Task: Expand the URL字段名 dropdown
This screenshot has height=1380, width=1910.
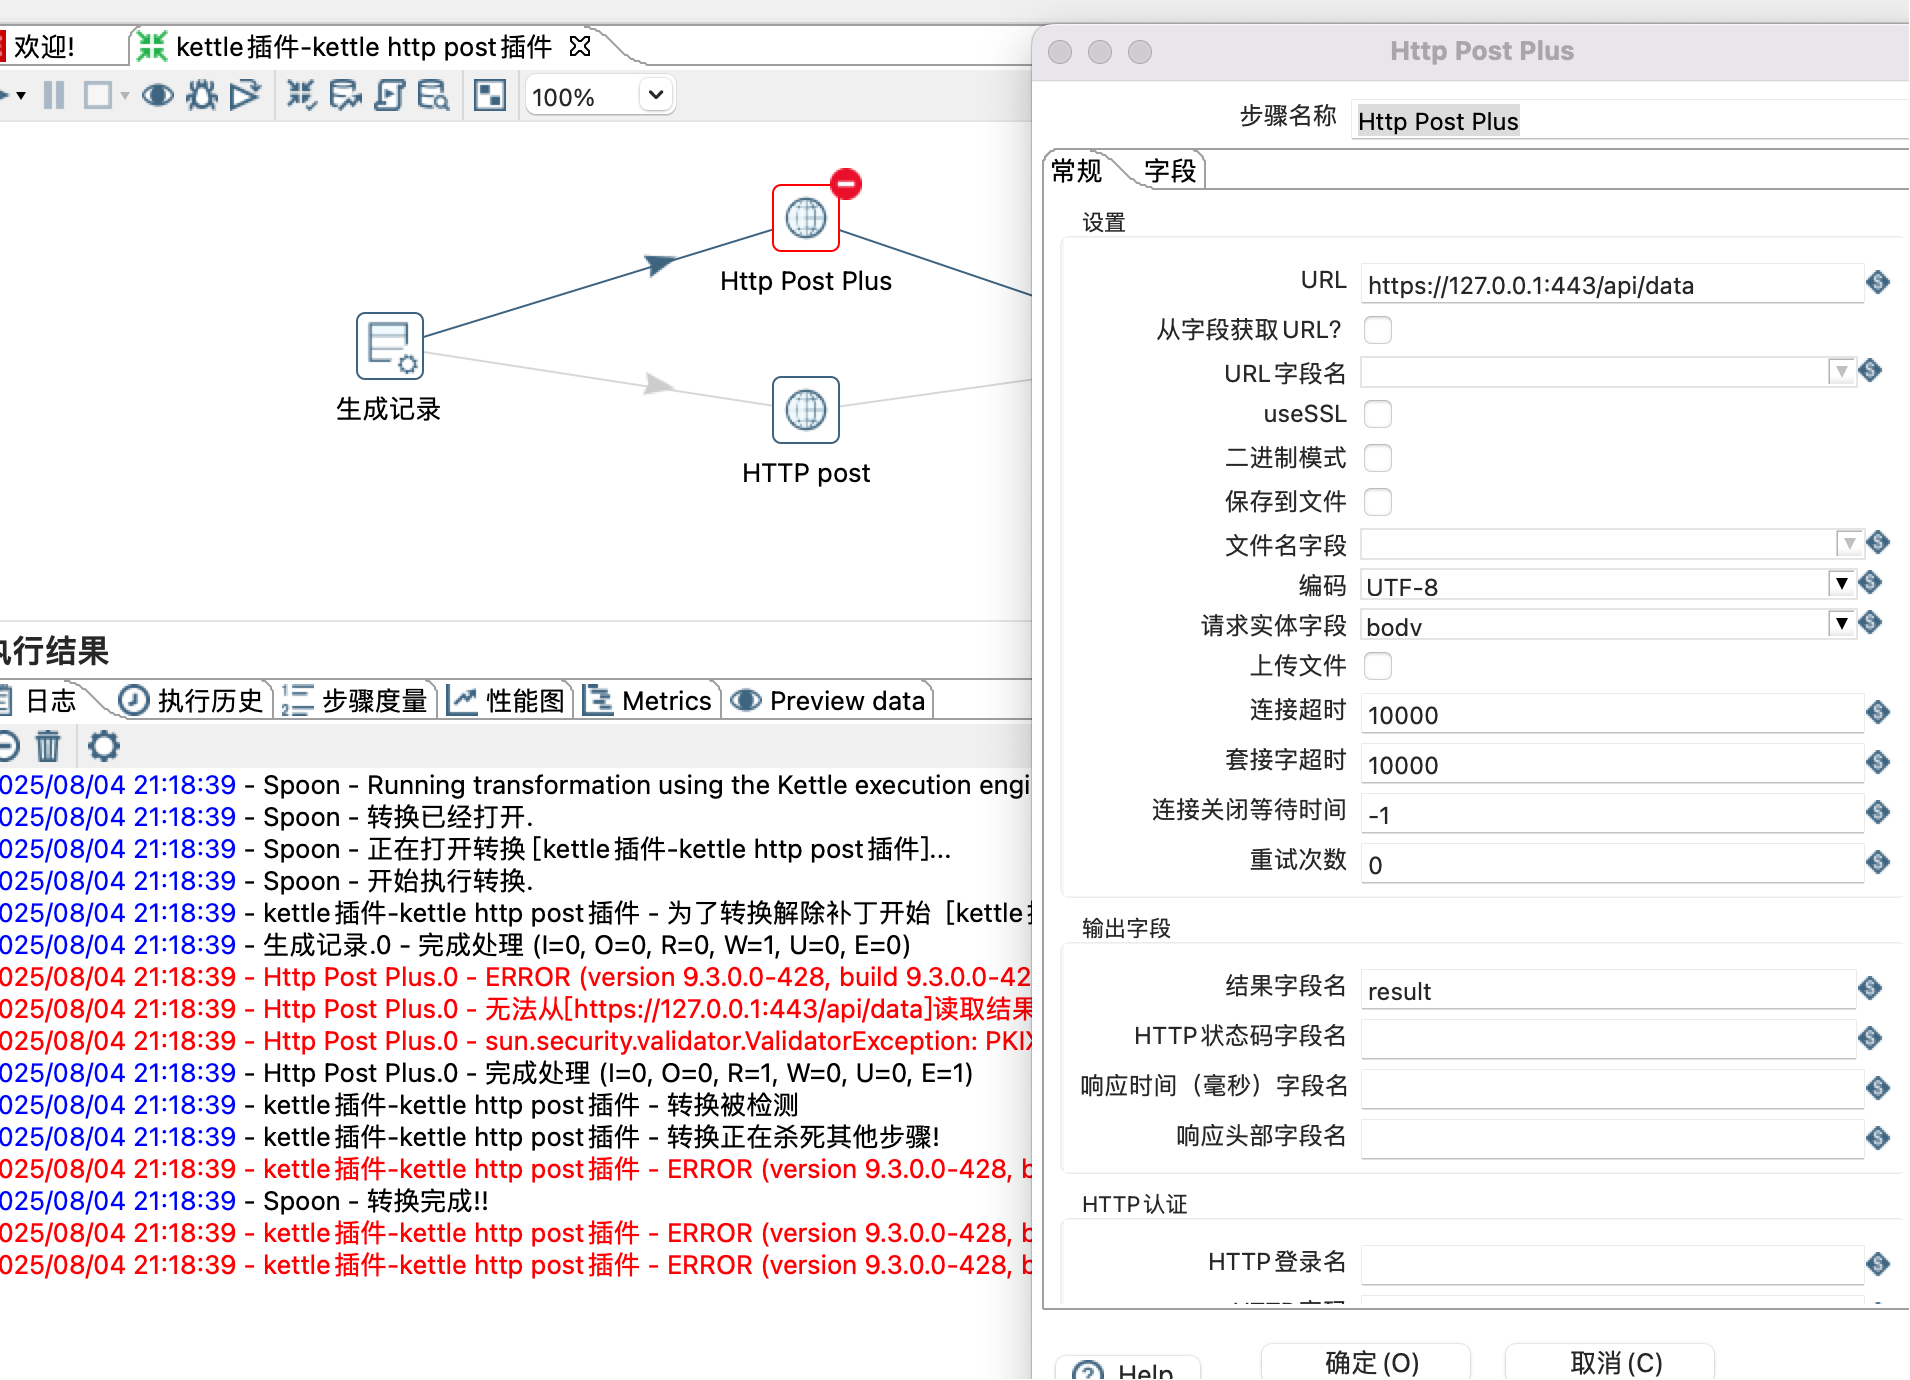Action: click(x=1841, y=372)
